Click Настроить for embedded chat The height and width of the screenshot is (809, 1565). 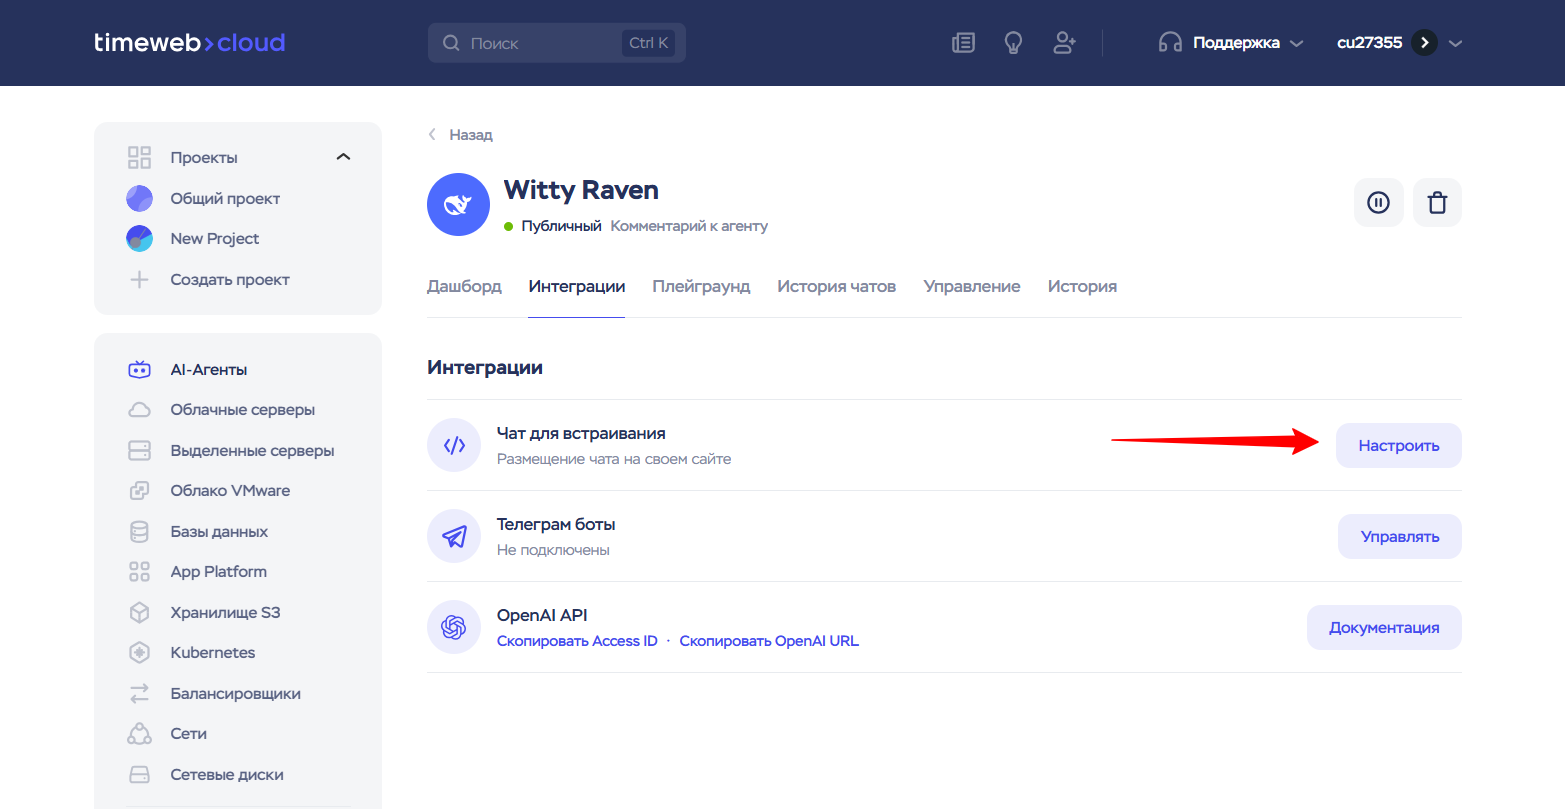(1398, 446)
